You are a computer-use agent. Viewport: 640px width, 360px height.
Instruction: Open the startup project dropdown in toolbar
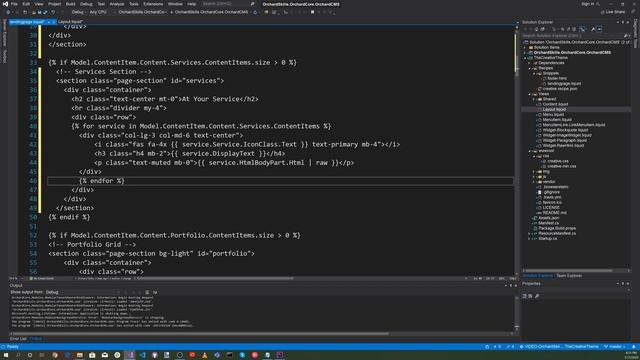[142, 12]
